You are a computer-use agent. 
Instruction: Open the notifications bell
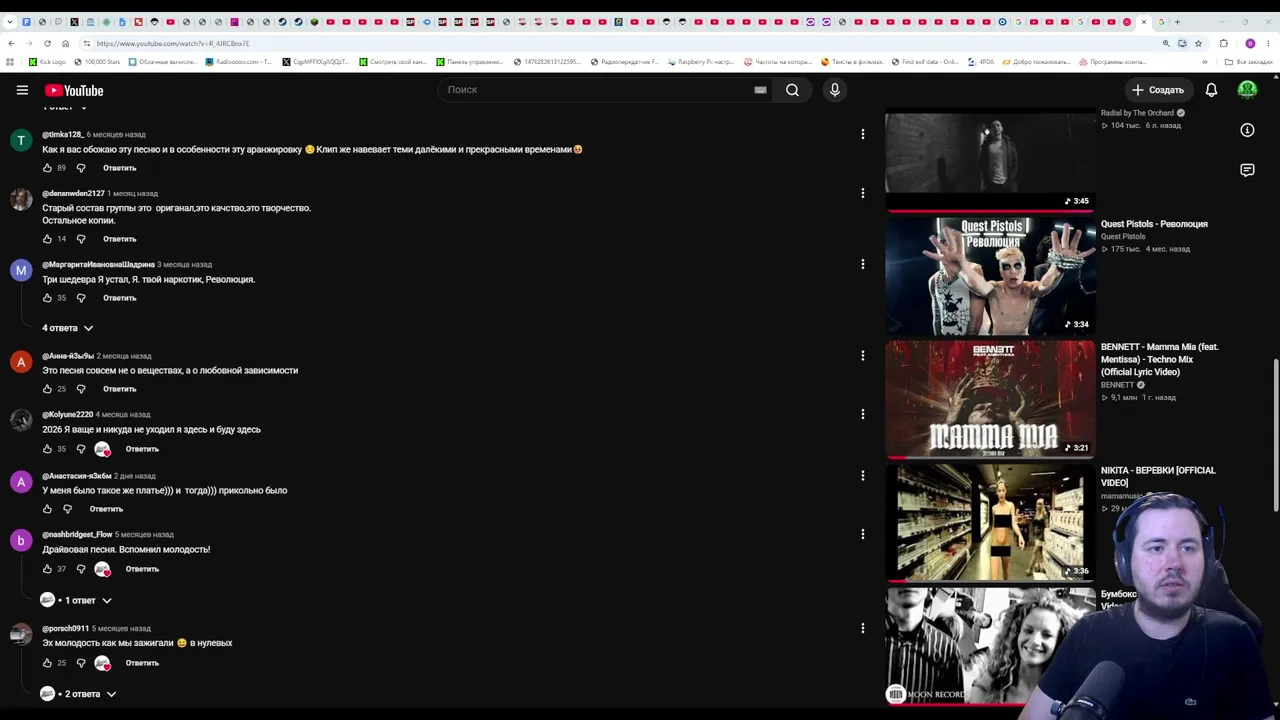[x=1211, y=90]
